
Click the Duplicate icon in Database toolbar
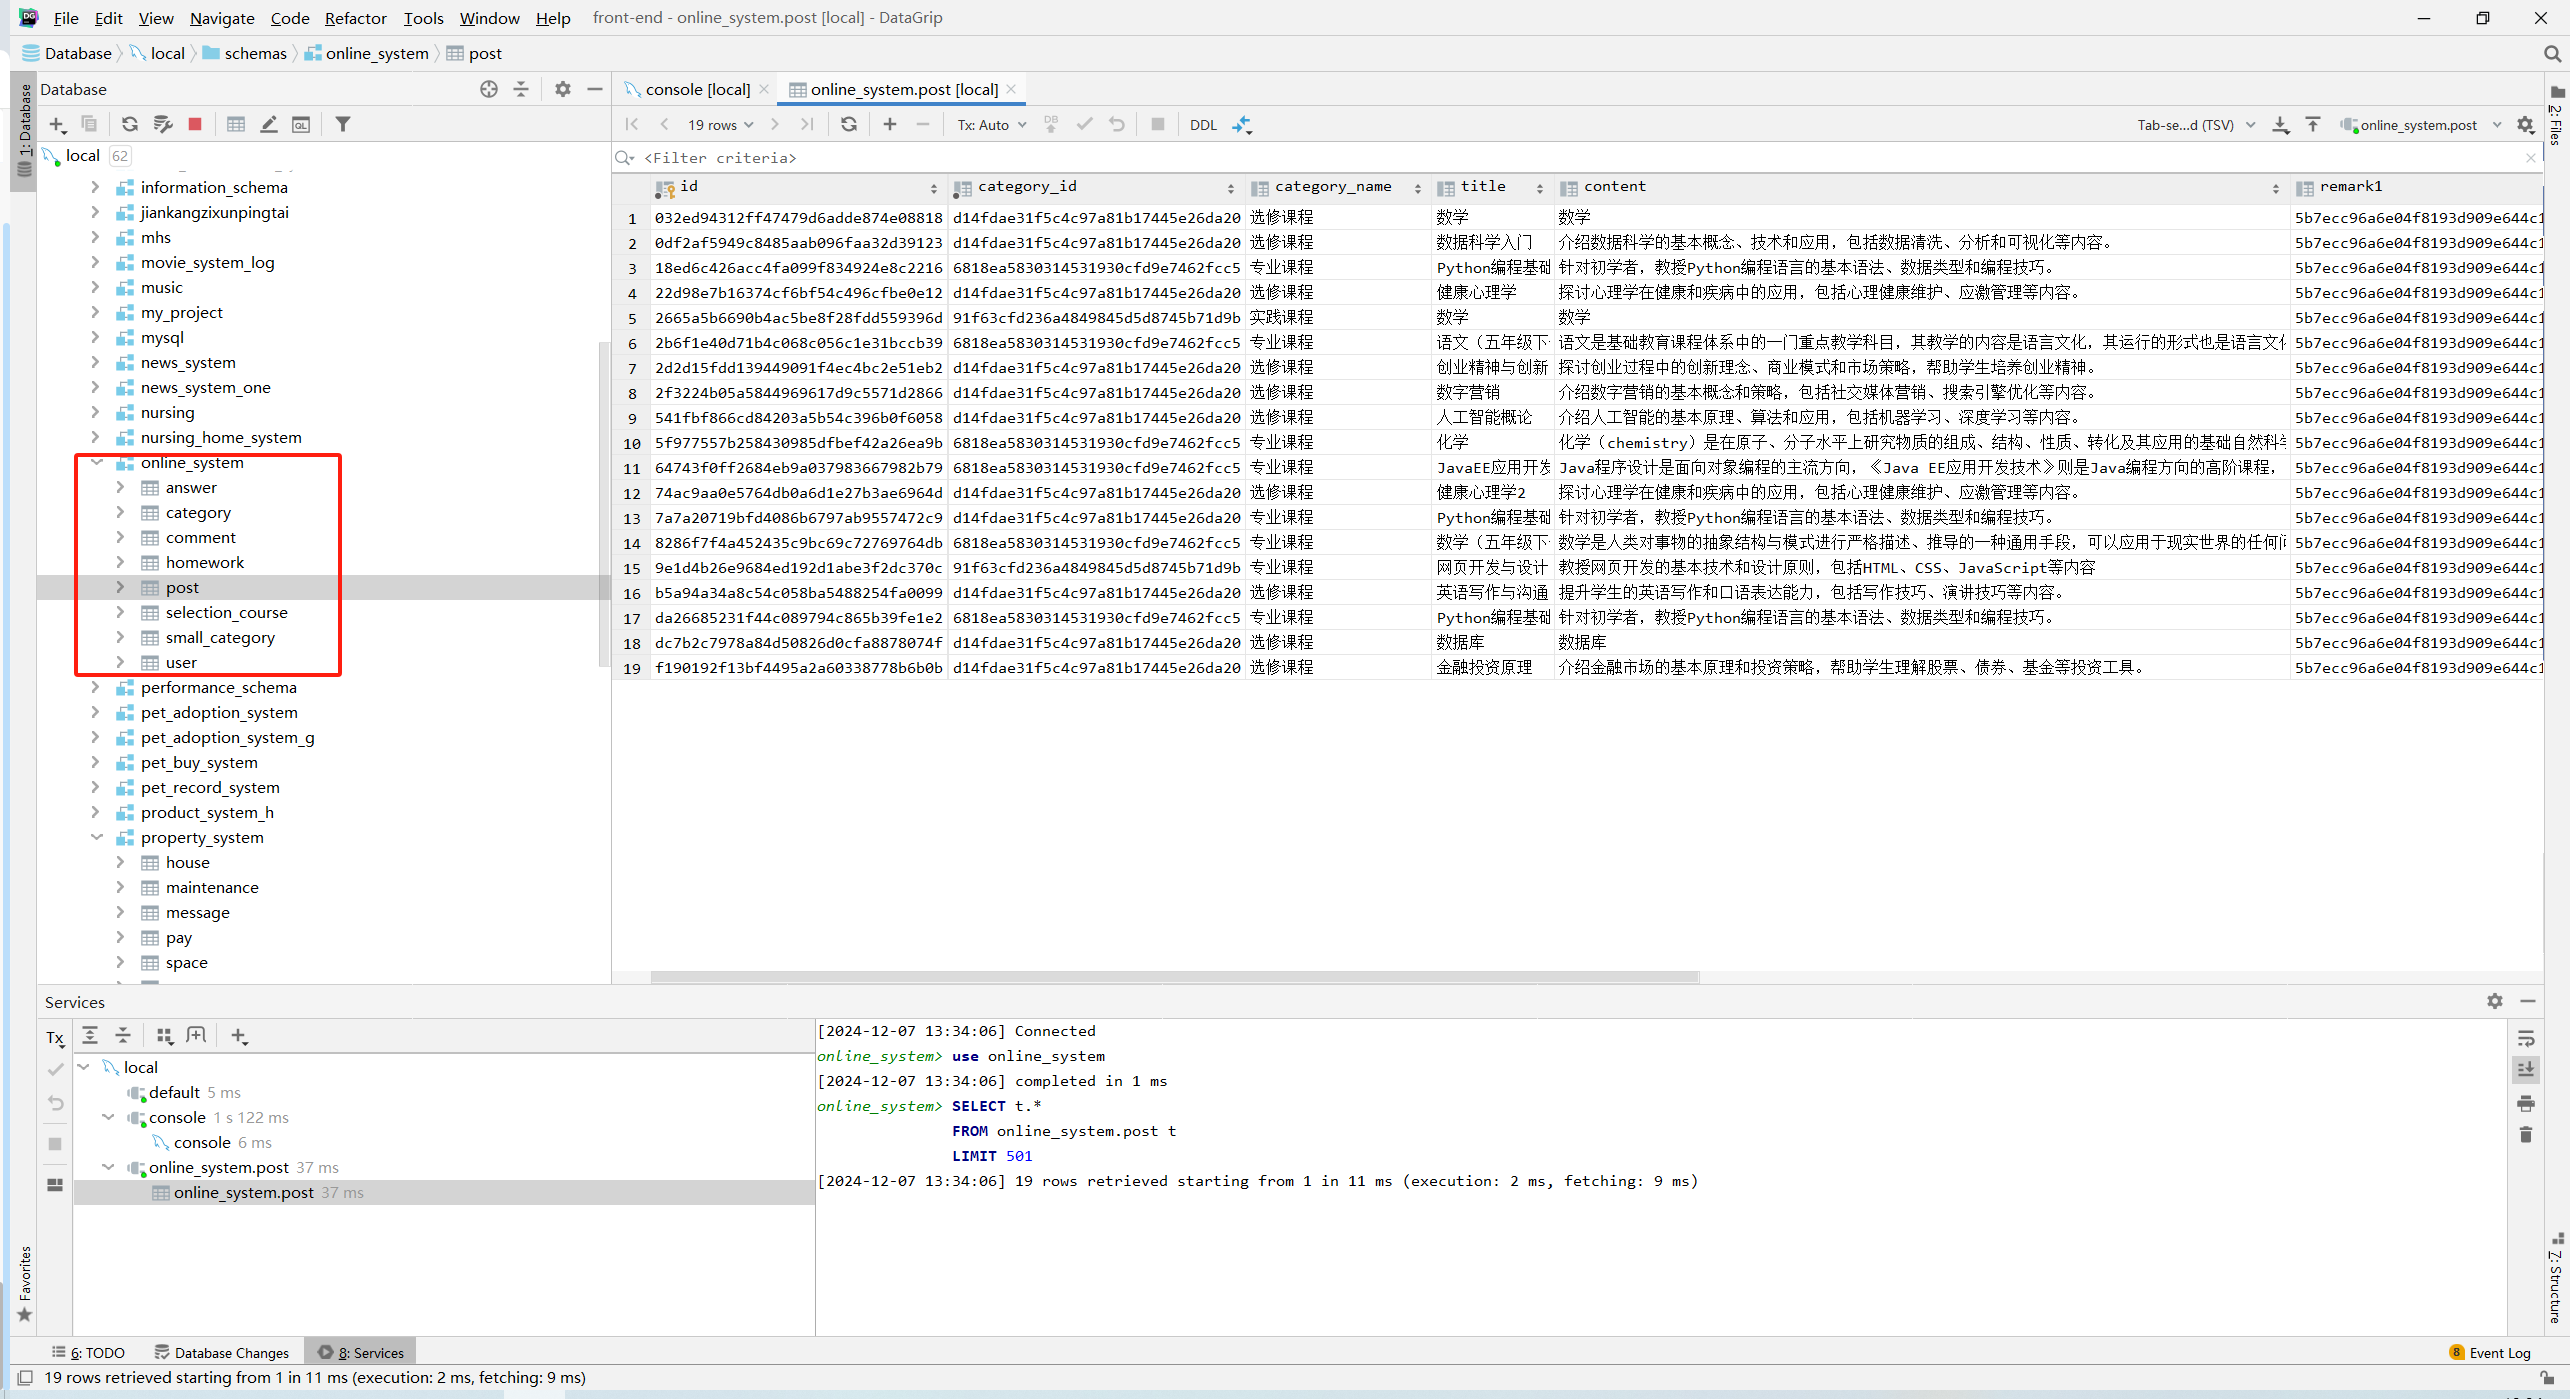coord(89,124)
